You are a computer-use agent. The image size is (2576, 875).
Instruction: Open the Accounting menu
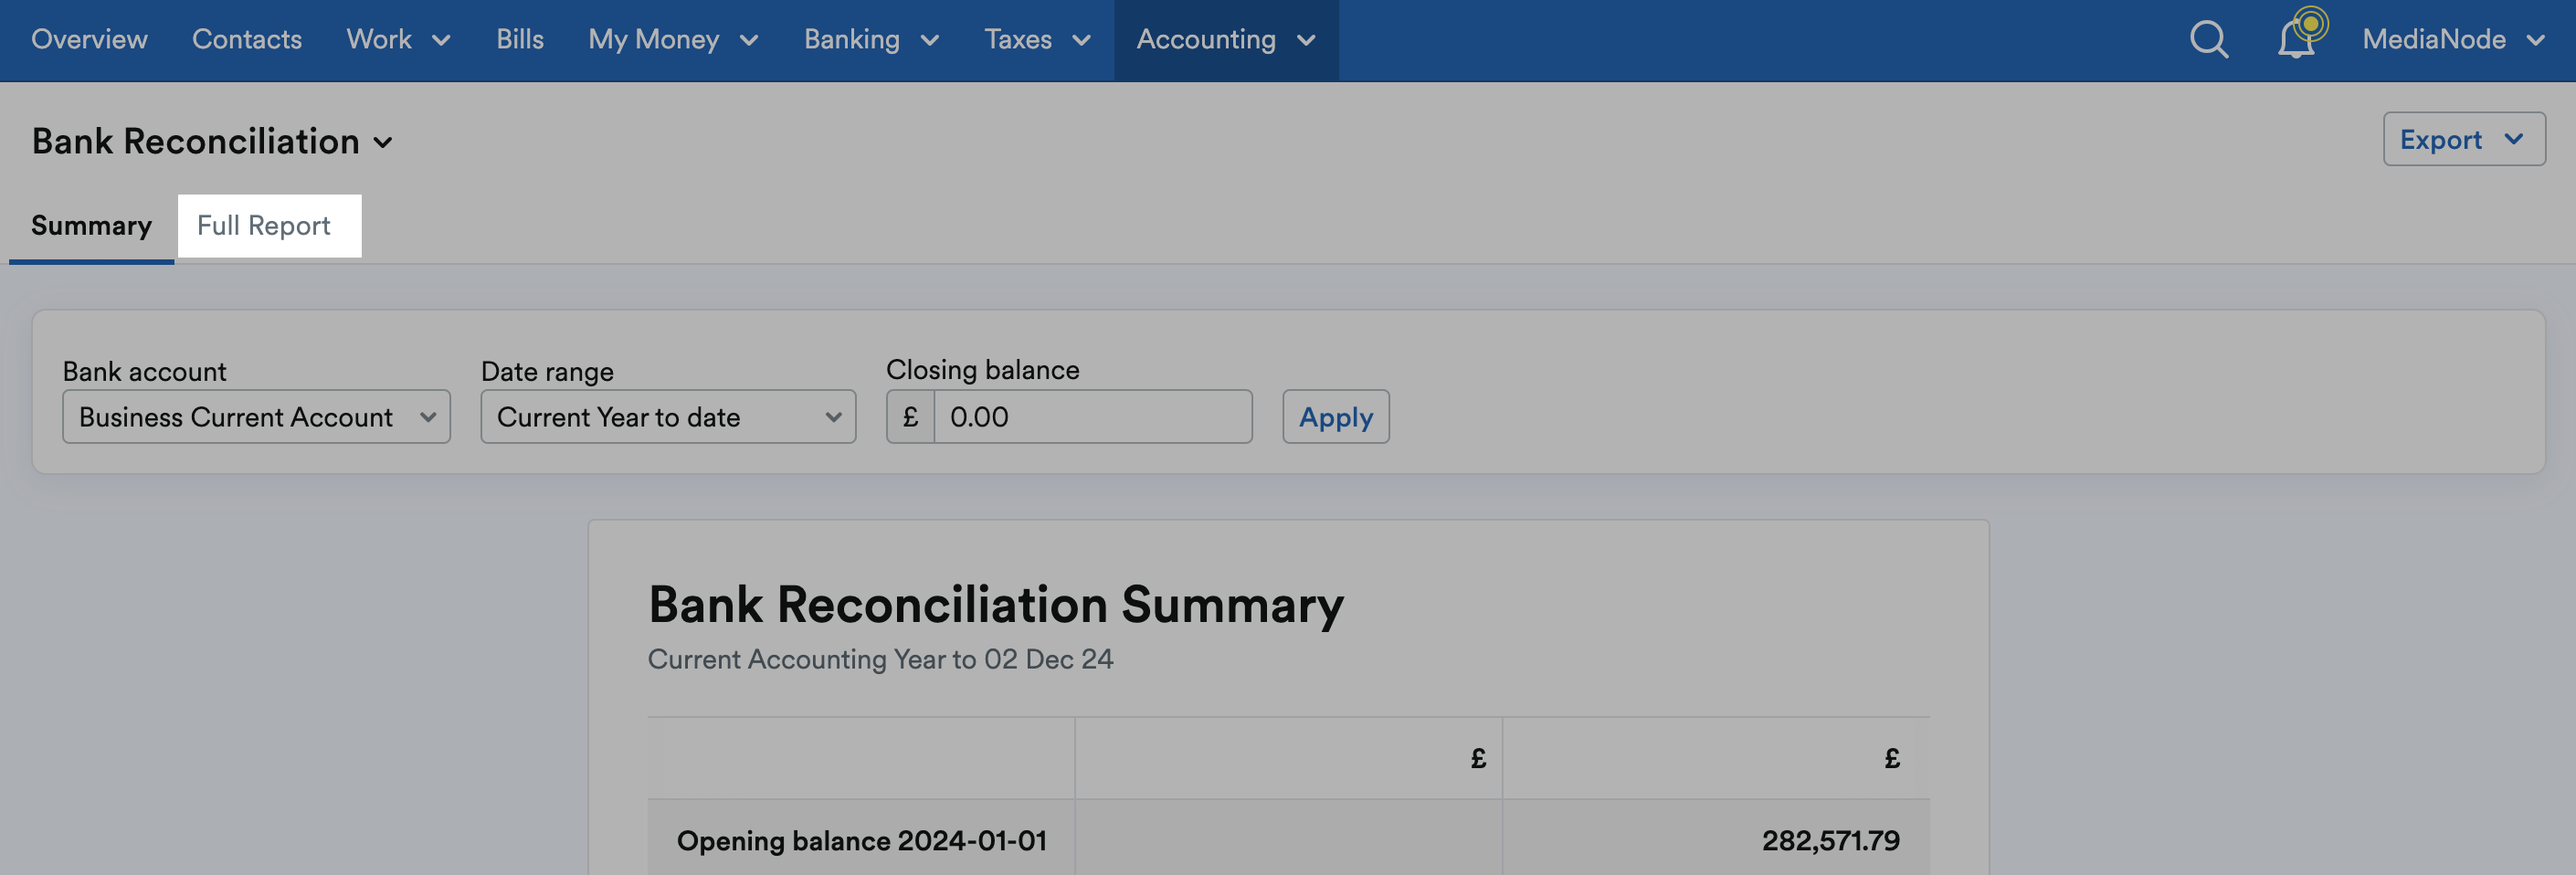[1226, 39]
